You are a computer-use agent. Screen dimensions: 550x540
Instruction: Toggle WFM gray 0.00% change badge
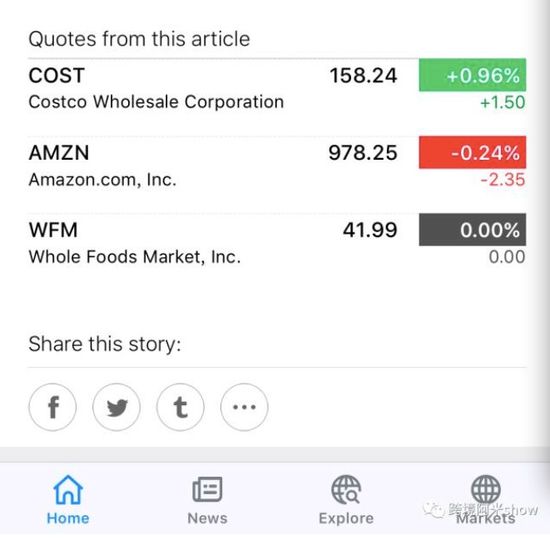[472, 229]
